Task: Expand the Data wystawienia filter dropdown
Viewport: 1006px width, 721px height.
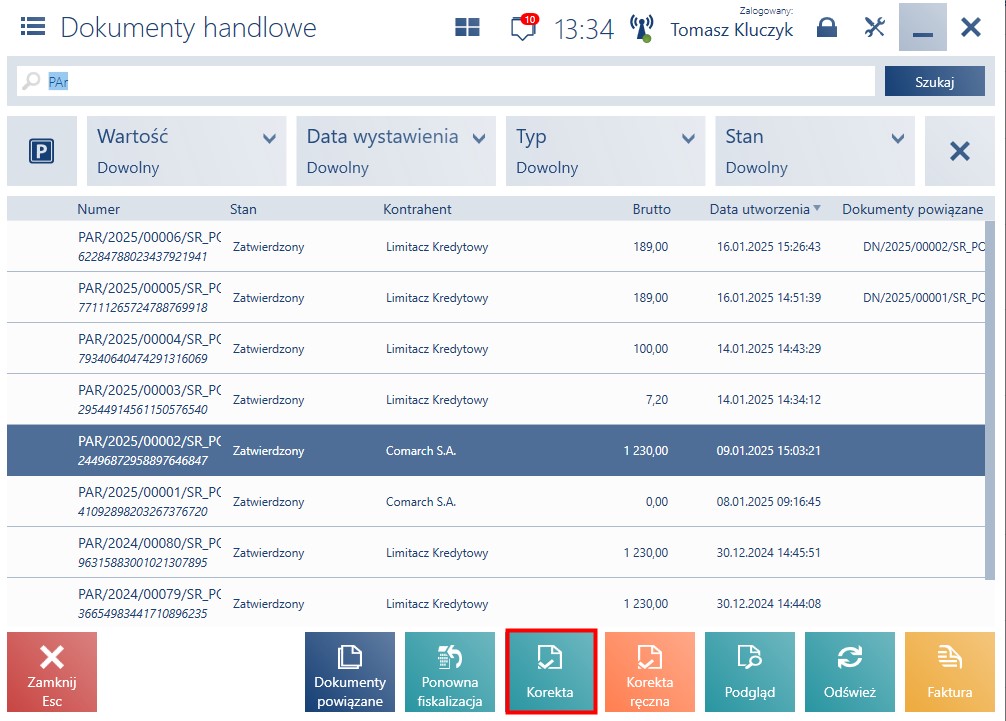Action: pos(396,151)
